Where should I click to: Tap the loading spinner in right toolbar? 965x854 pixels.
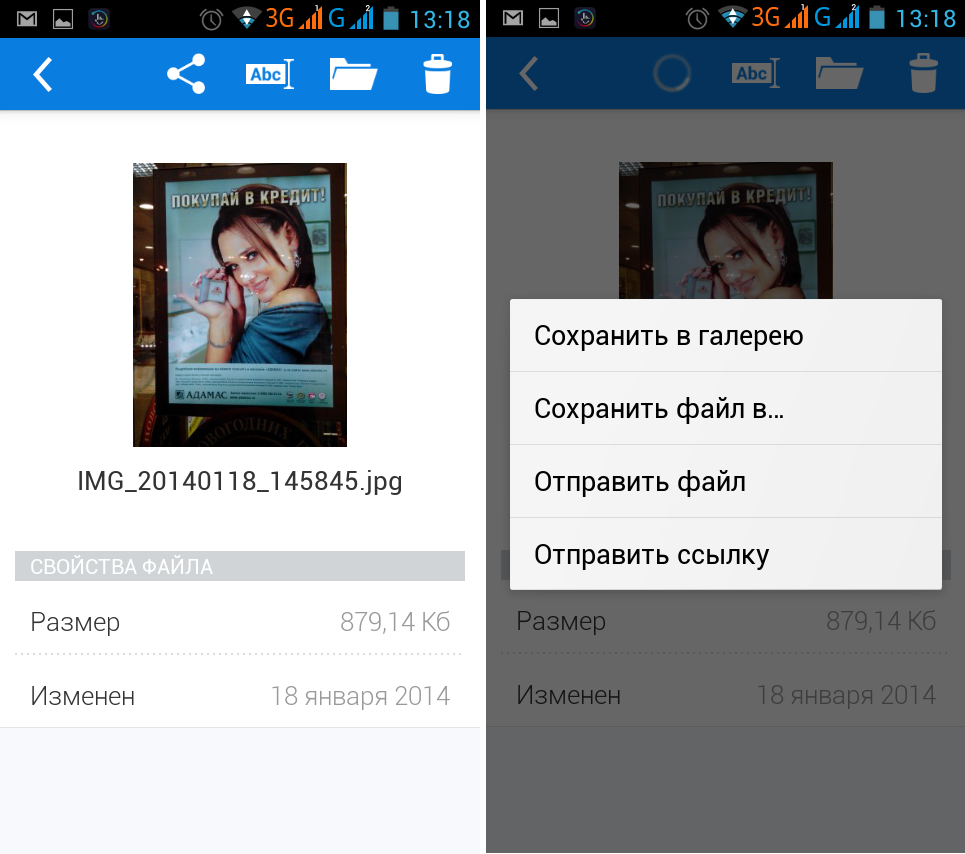point(671,73)
